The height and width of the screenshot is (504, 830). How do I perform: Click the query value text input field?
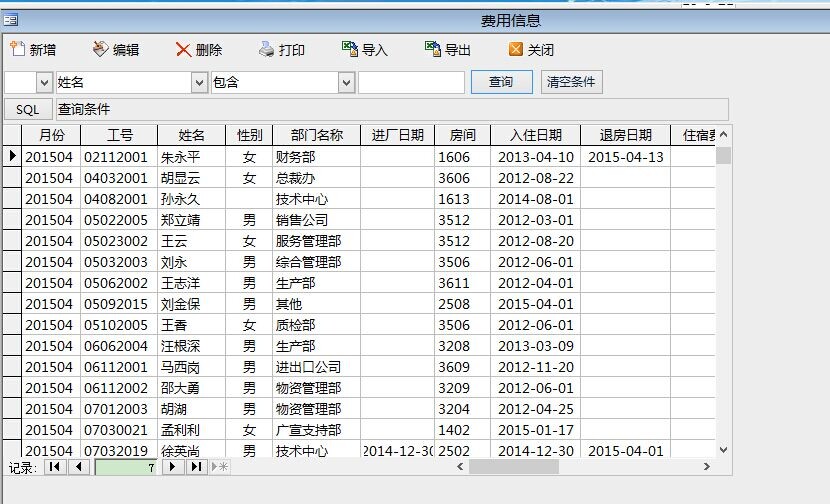(x=411, y=82)
